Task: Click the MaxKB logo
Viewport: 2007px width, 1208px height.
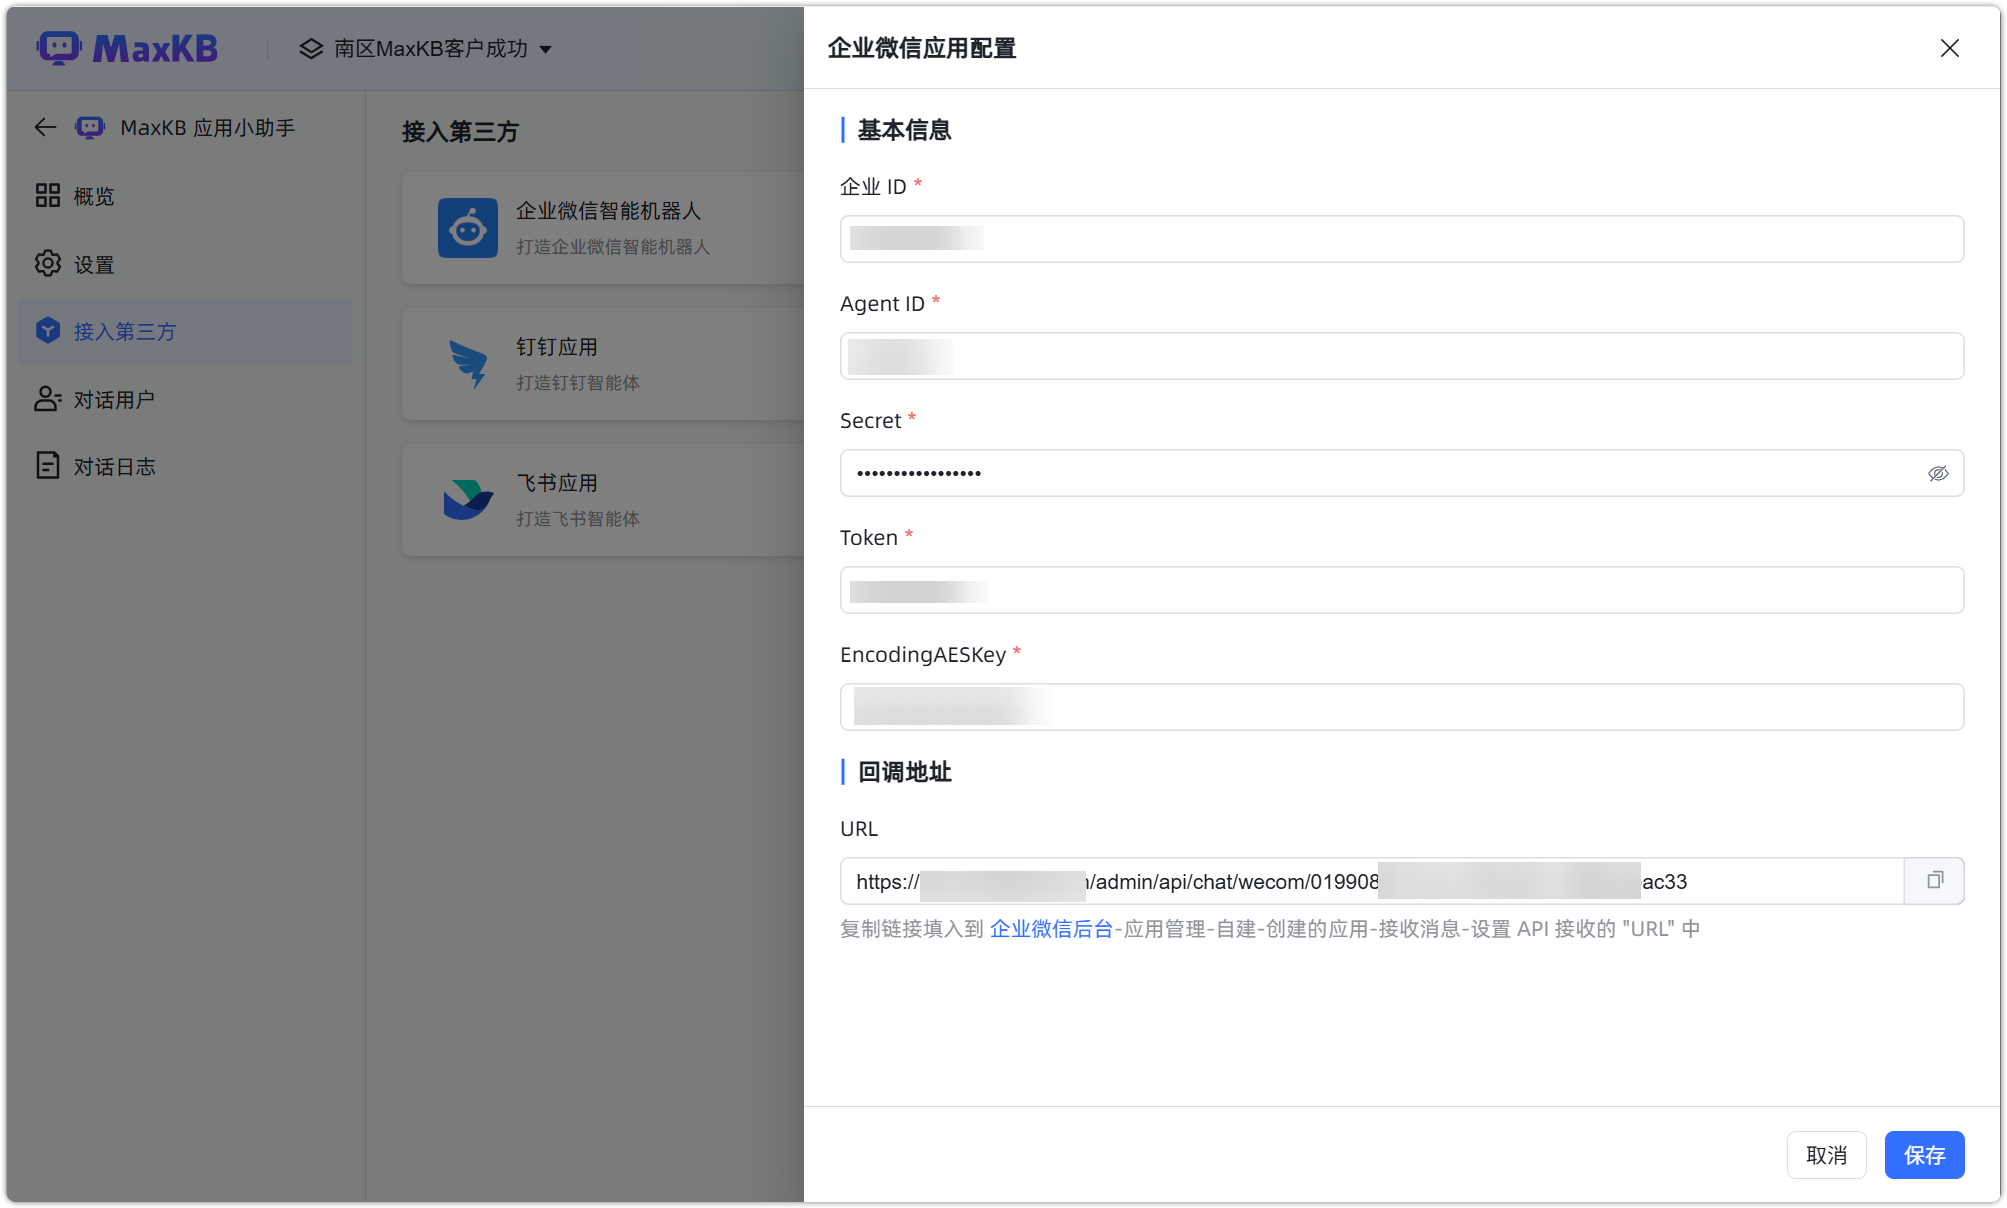Action: point(127,47)
